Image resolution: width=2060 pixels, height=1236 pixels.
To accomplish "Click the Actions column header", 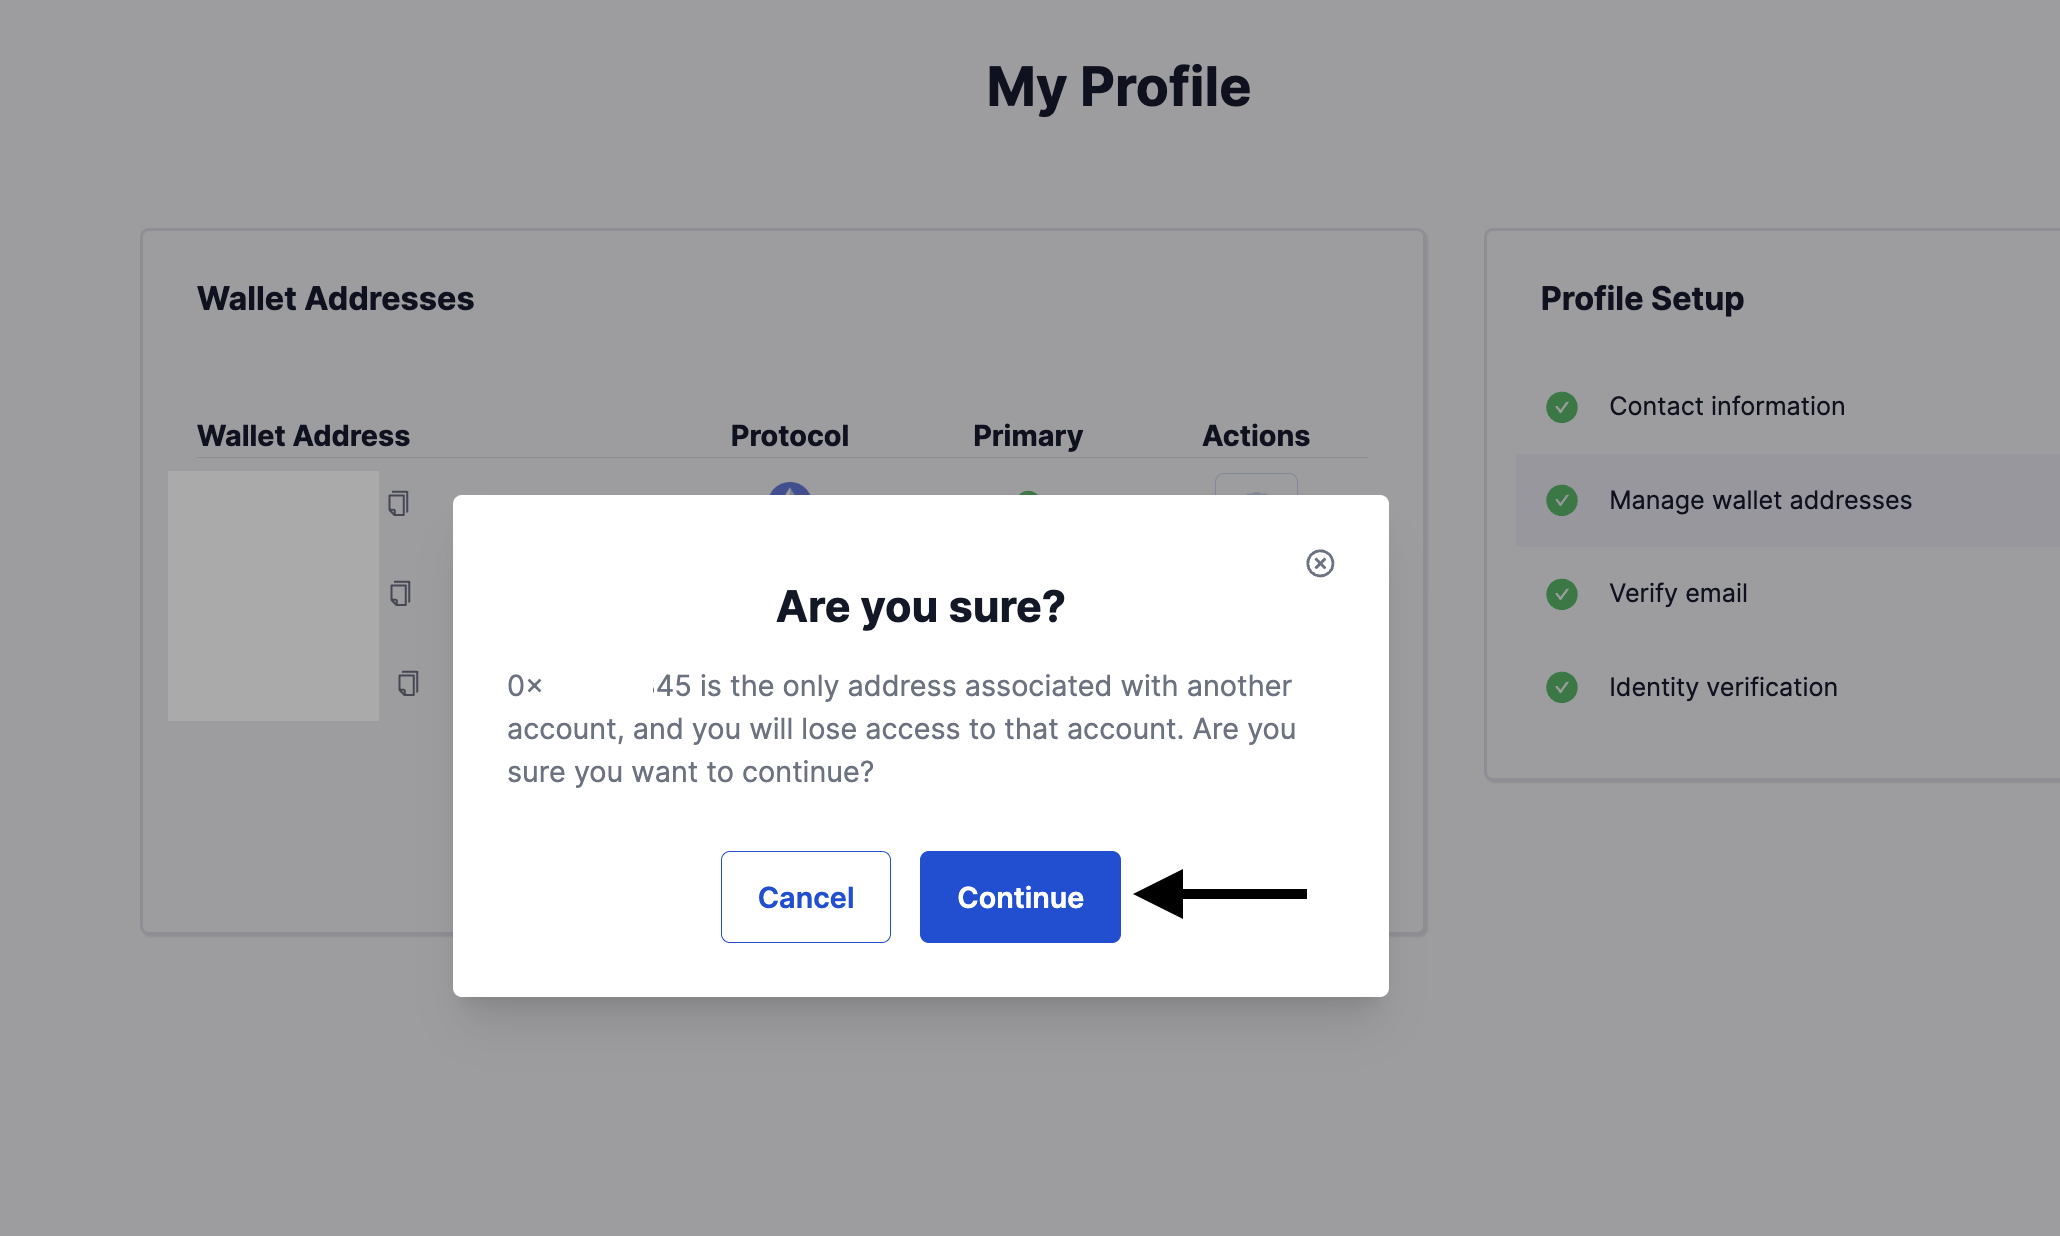I will (1255, 436).
